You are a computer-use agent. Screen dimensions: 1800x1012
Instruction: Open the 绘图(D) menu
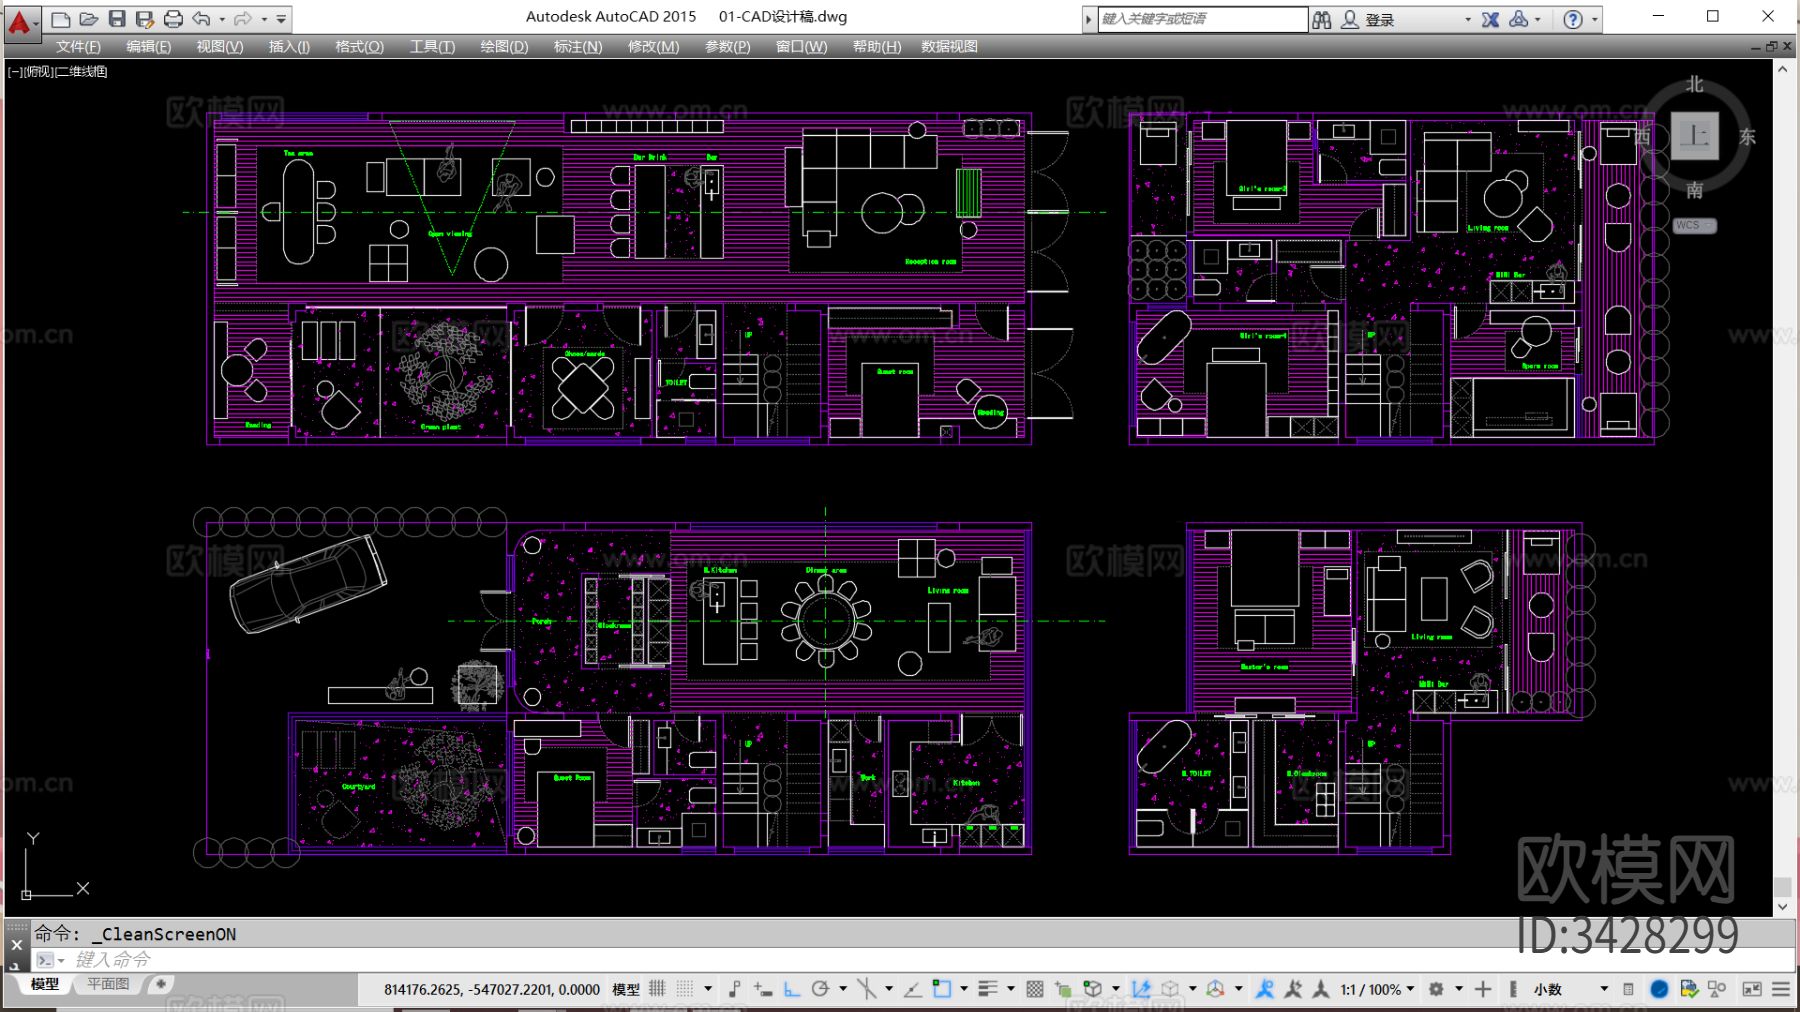click(504, 47)
